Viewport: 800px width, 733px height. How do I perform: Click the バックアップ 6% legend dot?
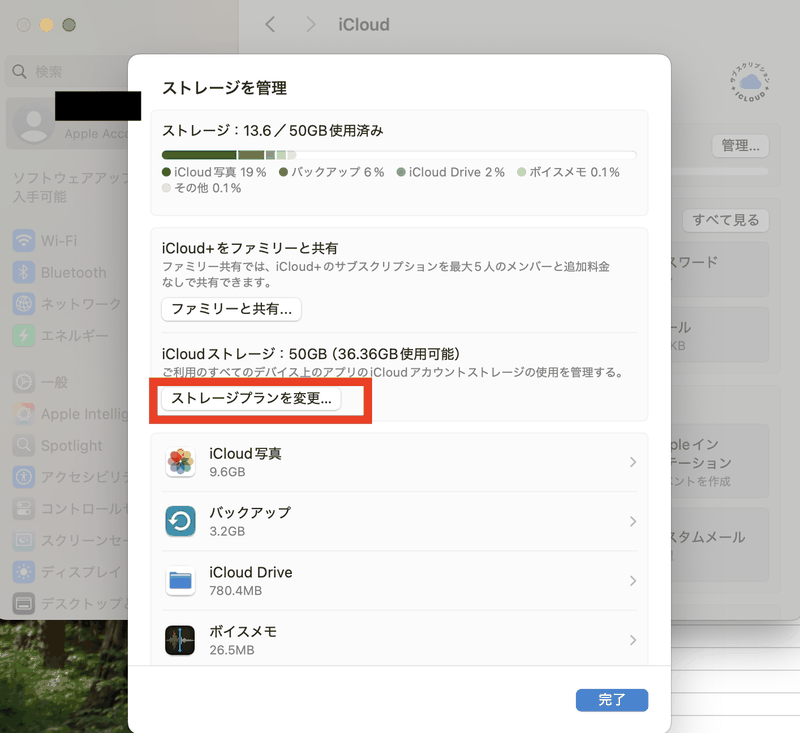[x=284, y=172]
